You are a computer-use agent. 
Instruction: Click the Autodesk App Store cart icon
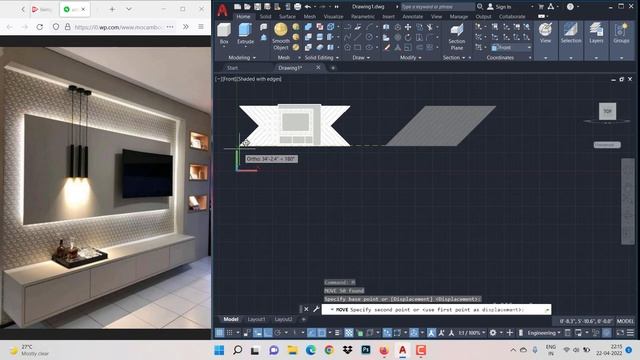point(541,7)
